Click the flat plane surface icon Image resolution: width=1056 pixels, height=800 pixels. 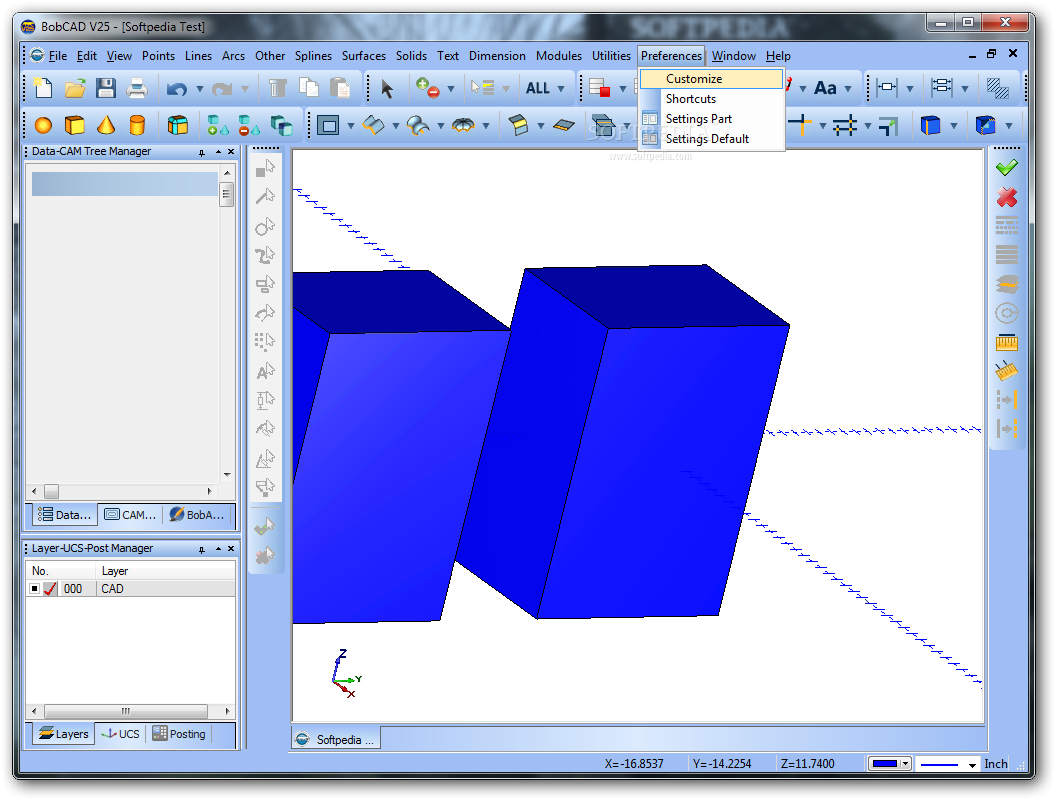[x=564, y=125]
